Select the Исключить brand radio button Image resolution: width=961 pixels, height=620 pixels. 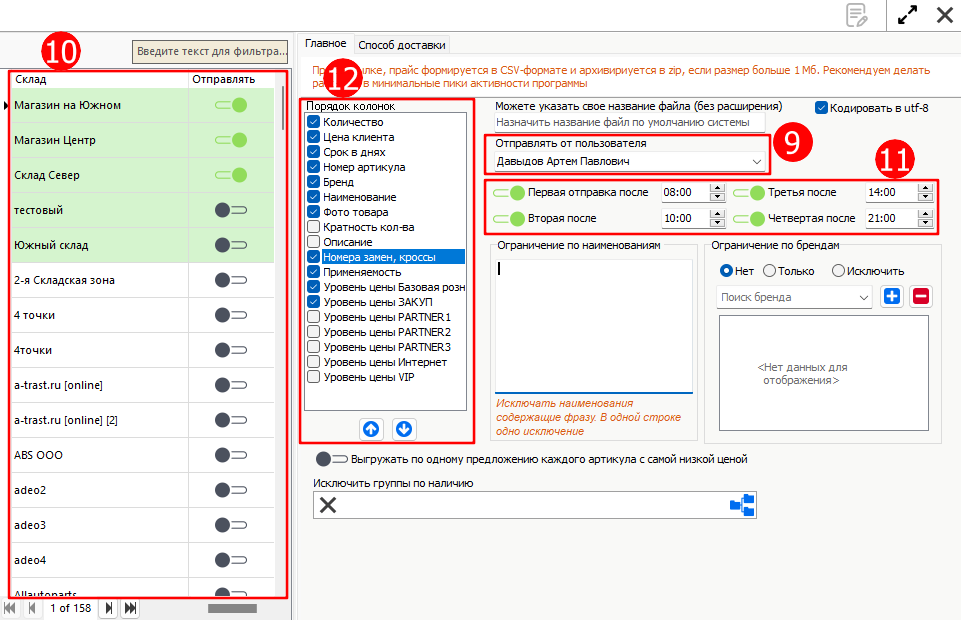pos(839,271)
